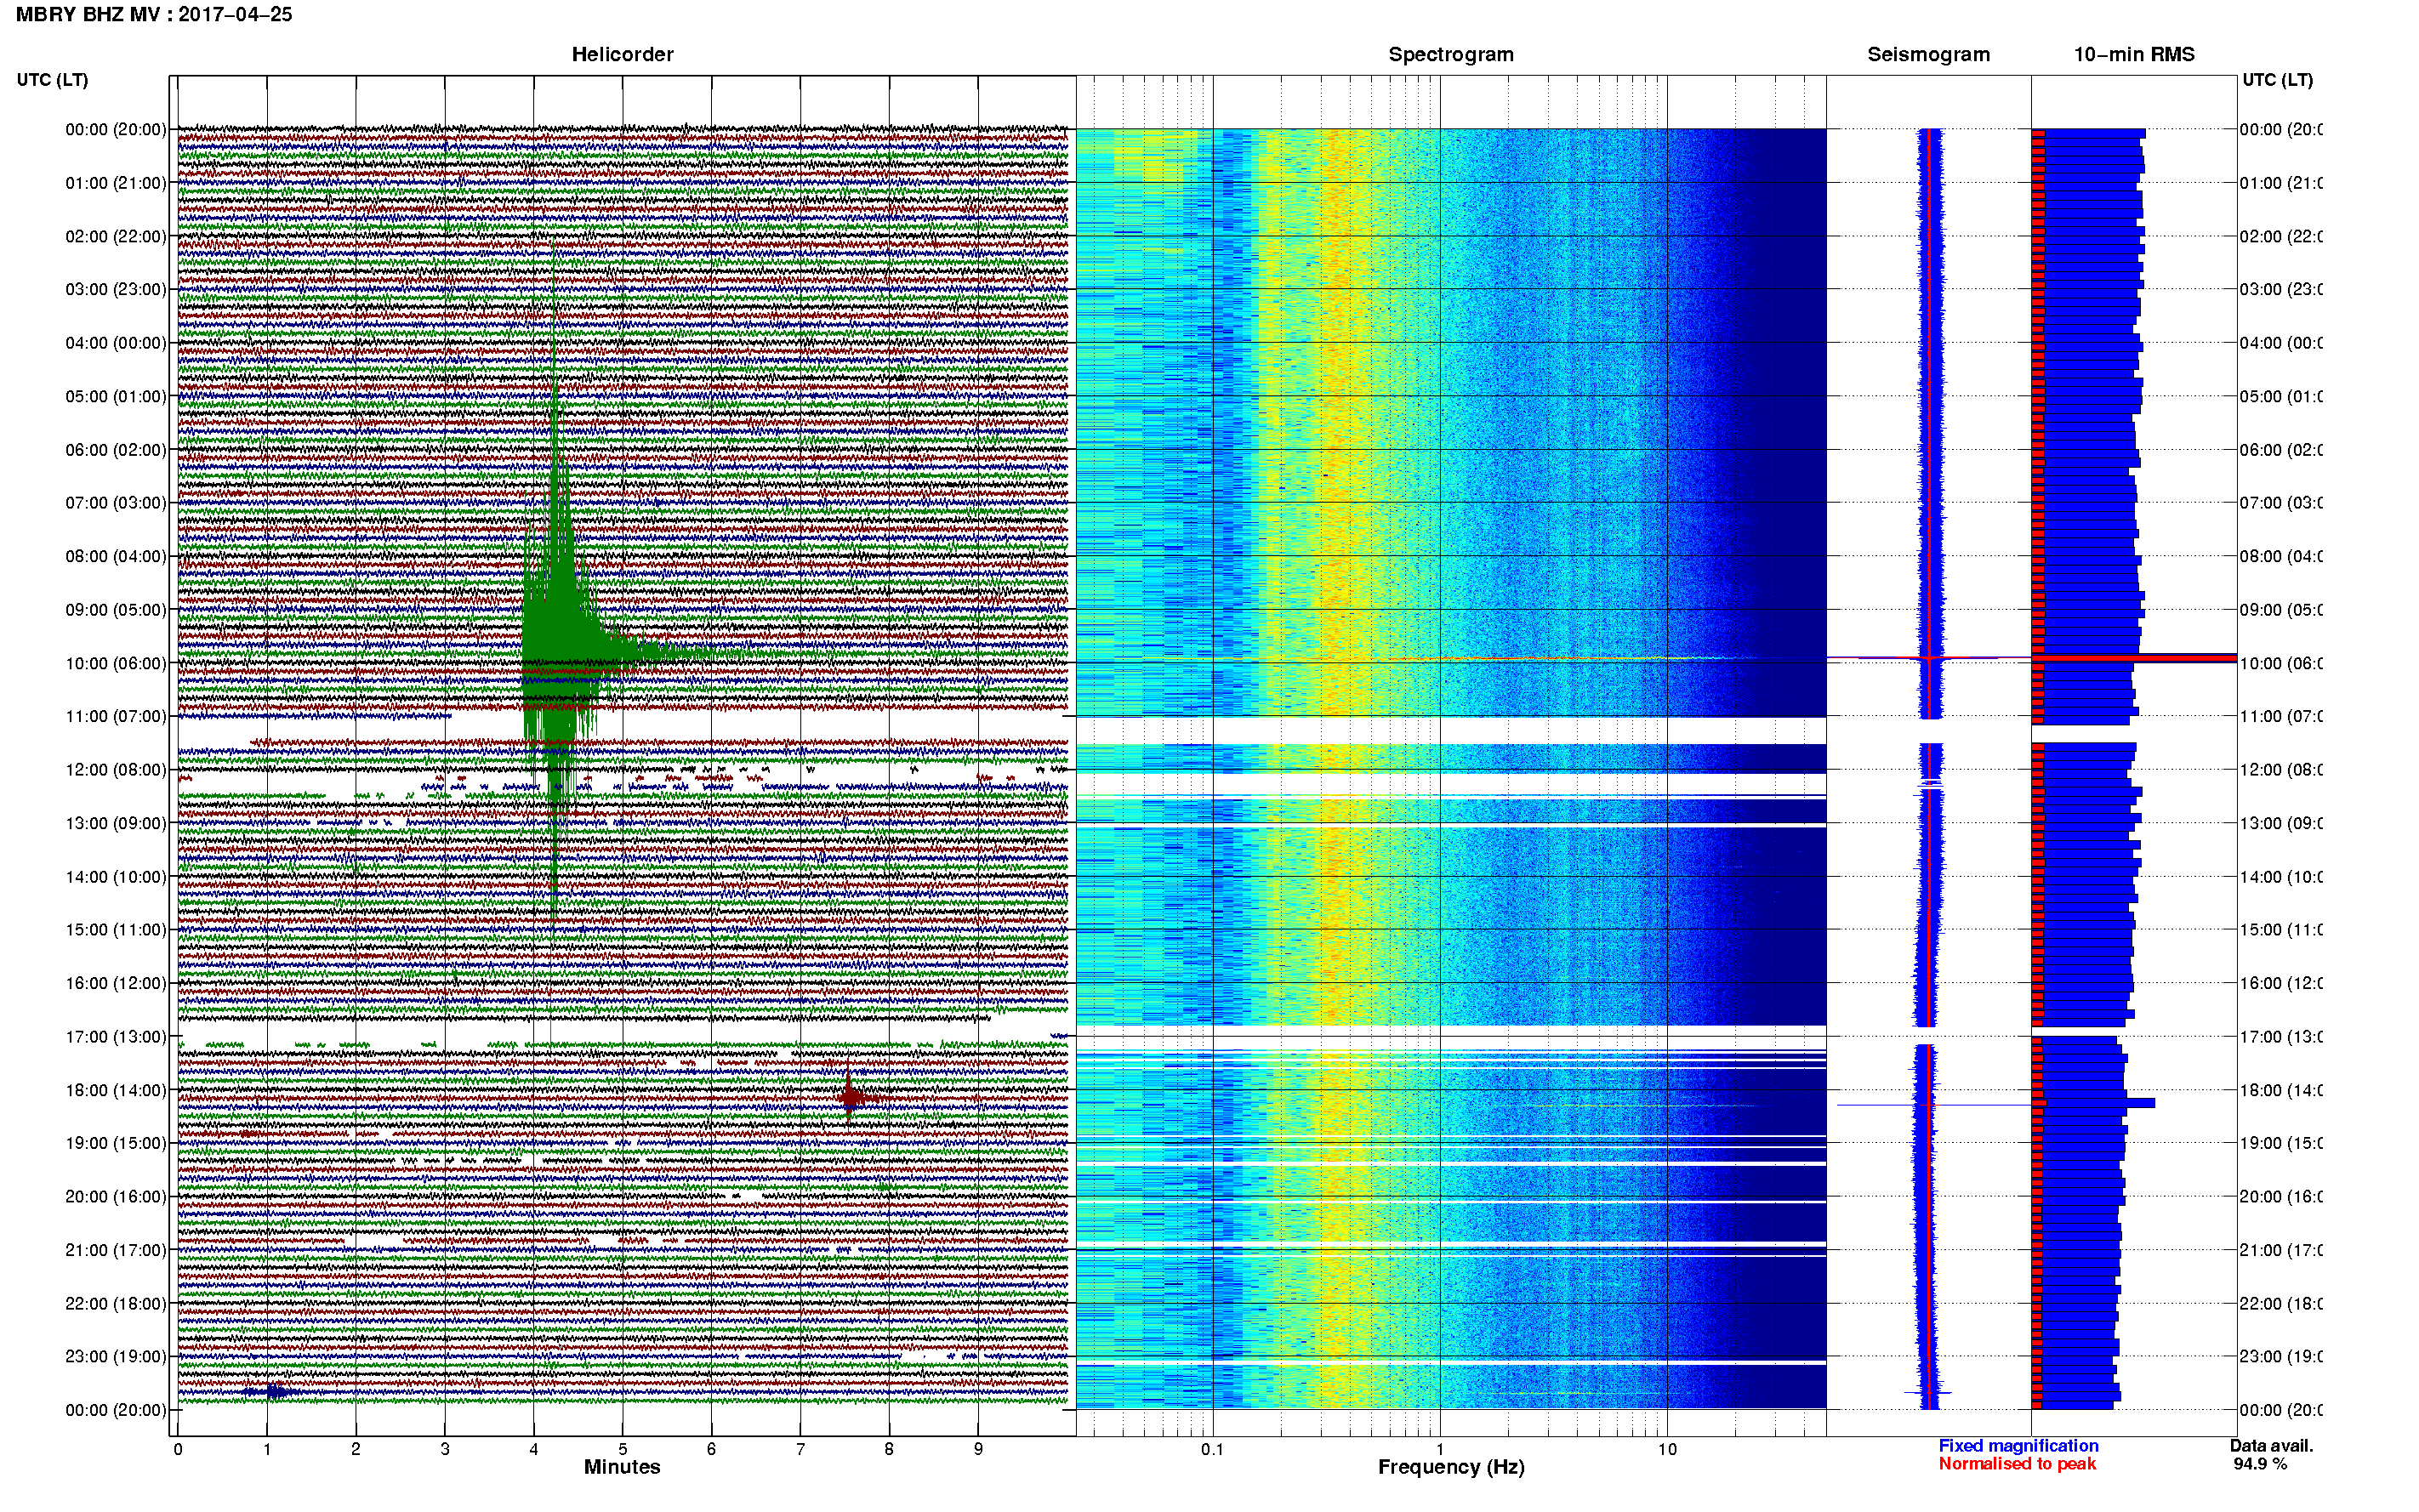
Task: Click the red 'Normalised to peak' legend text
Action: [2017, 1463]
